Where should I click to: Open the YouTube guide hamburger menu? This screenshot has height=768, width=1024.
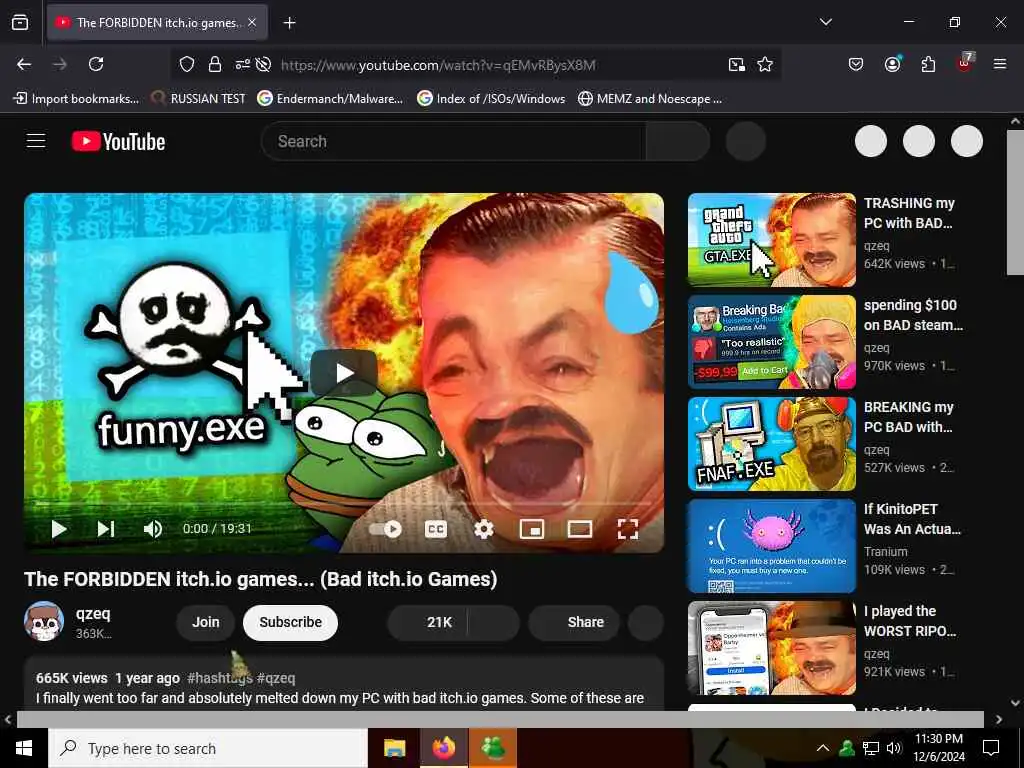36,140
